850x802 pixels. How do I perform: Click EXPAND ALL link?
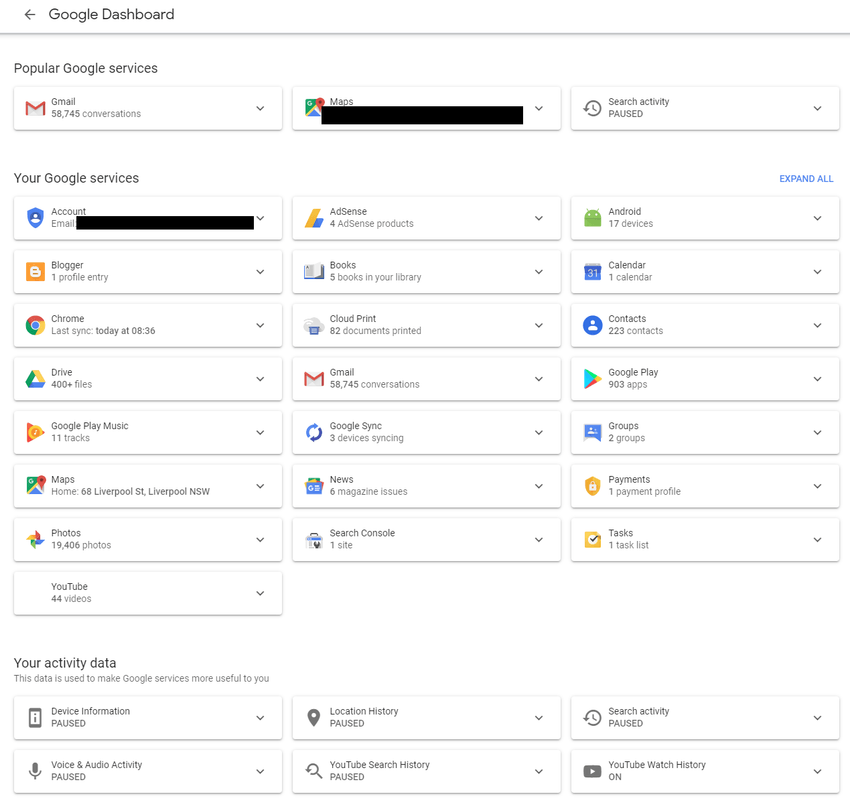806,178
